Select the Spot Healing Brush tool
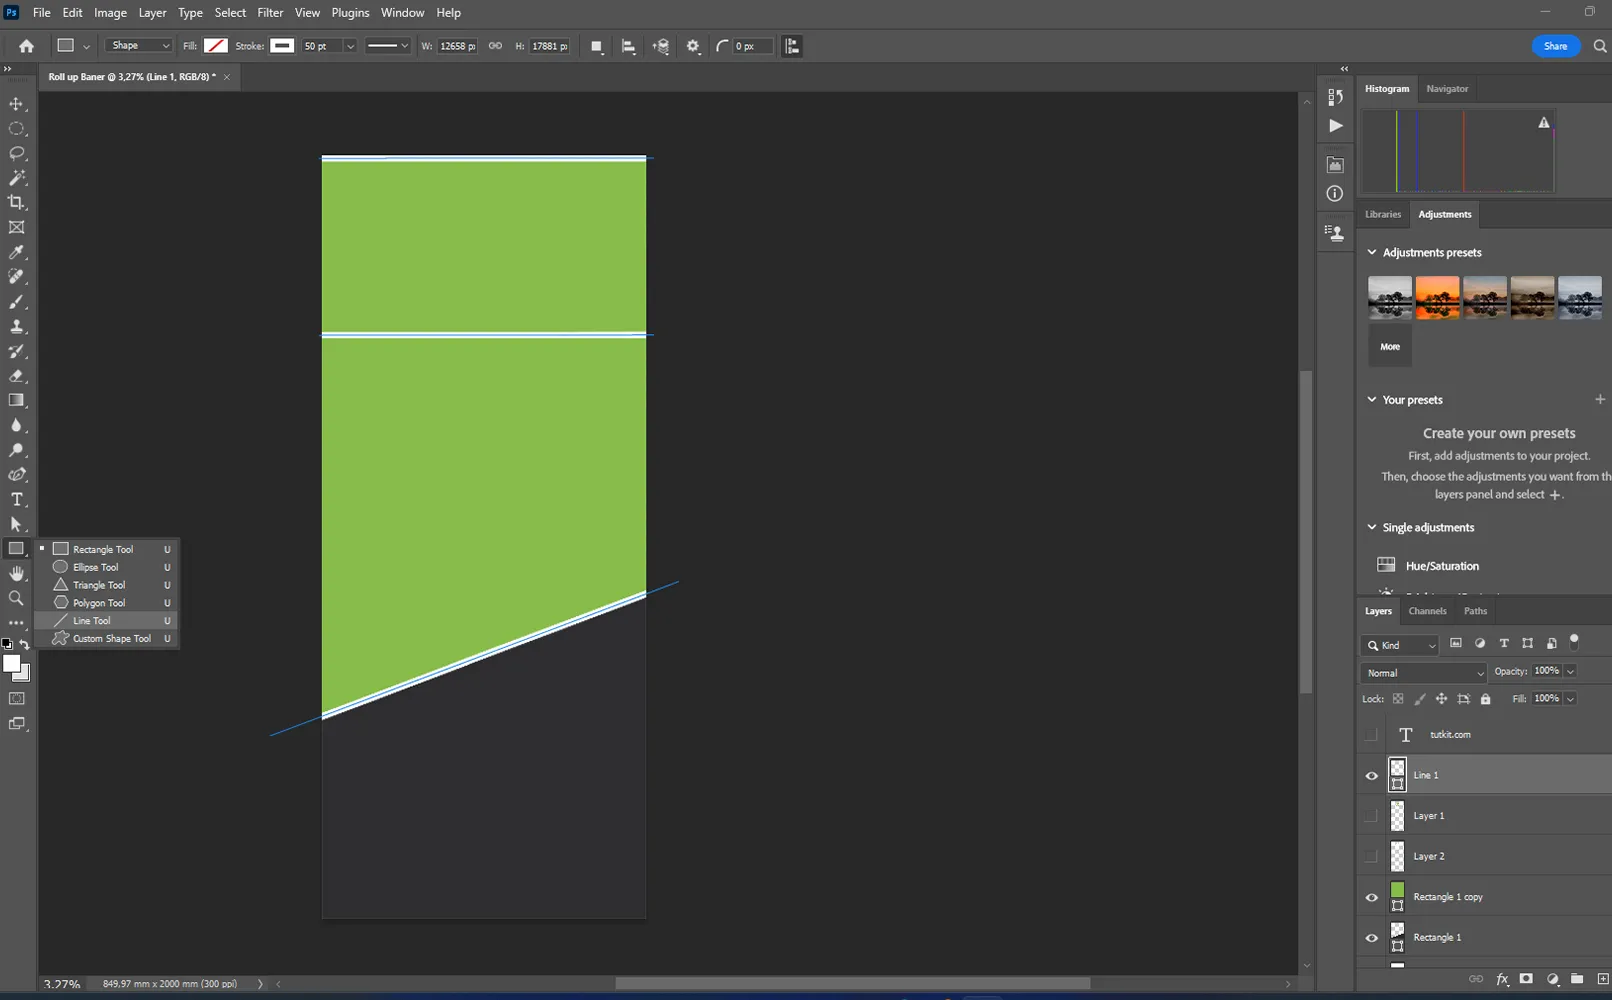 [x=17, y=277]
